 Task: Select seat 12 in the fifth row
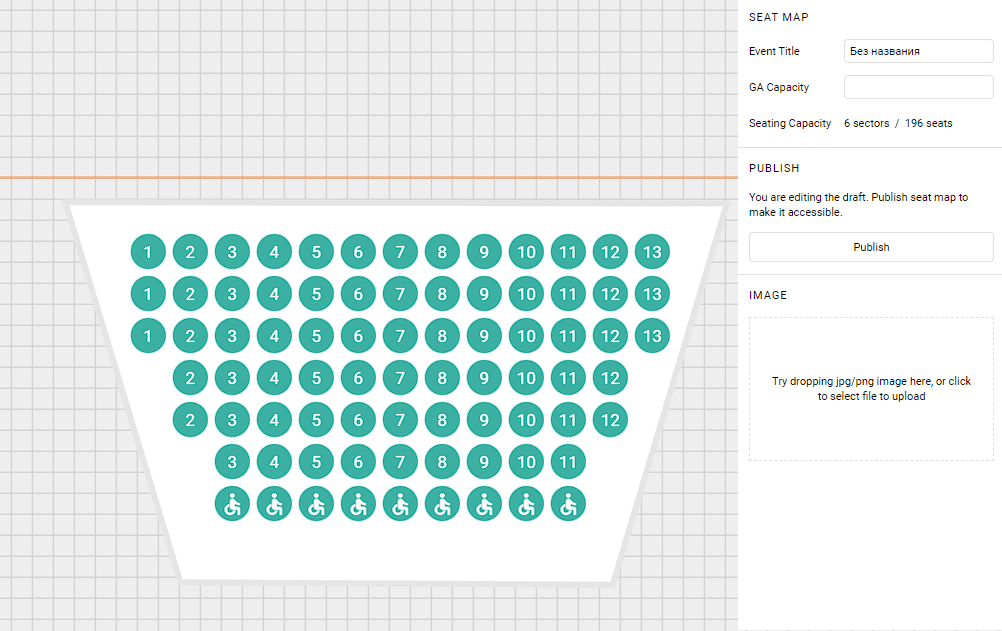click(x=610, y=420)
